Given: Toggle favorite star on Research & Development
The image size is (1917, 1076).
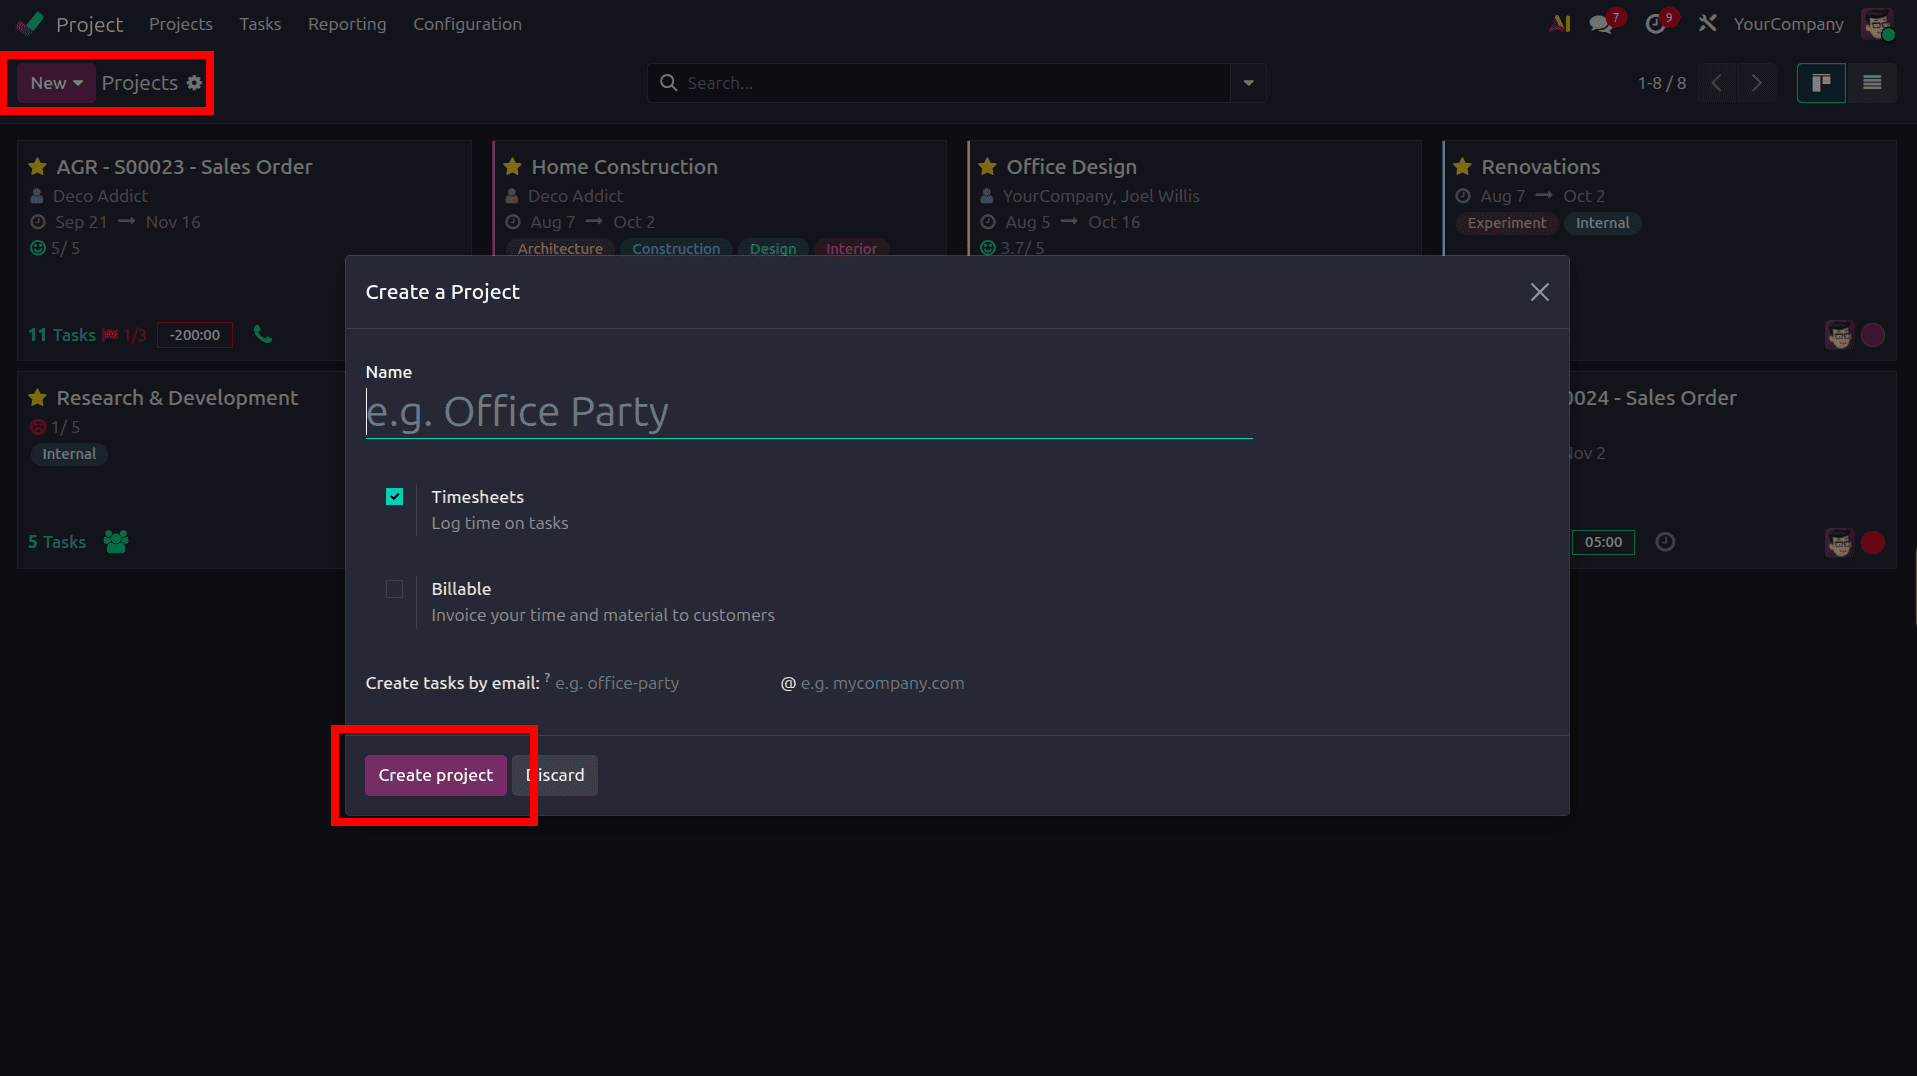Looking at the screenshot, I should 38,397.
